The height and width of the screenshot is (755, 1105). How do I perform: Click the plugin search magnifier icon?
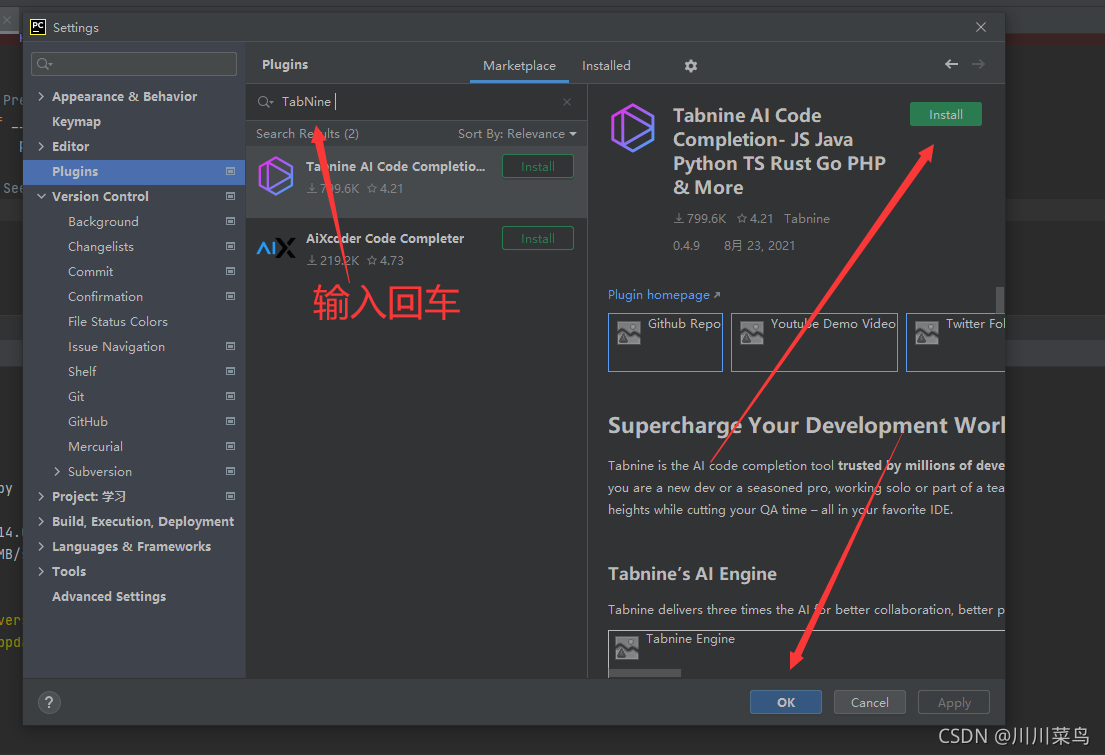click(x=265, y=102)
